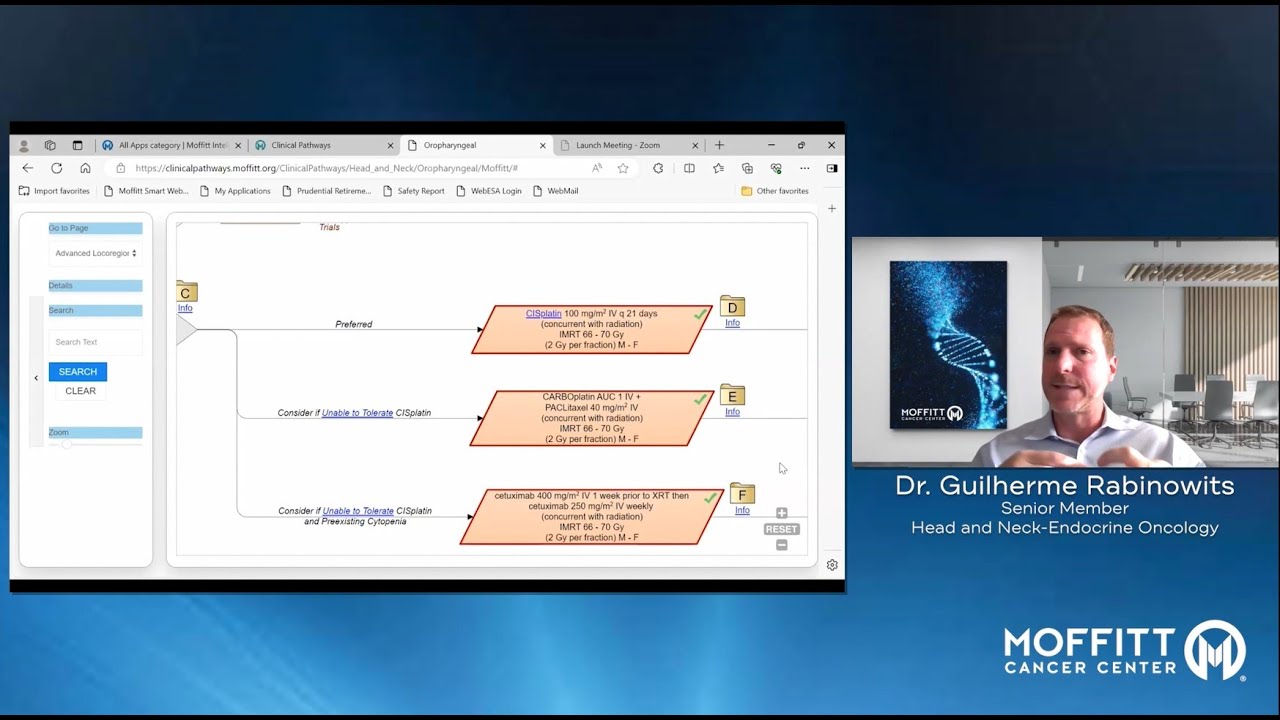The width and height of the screenshot is (1280, 720).
Task: Open browser essentials heart icon
Action: 776,168
